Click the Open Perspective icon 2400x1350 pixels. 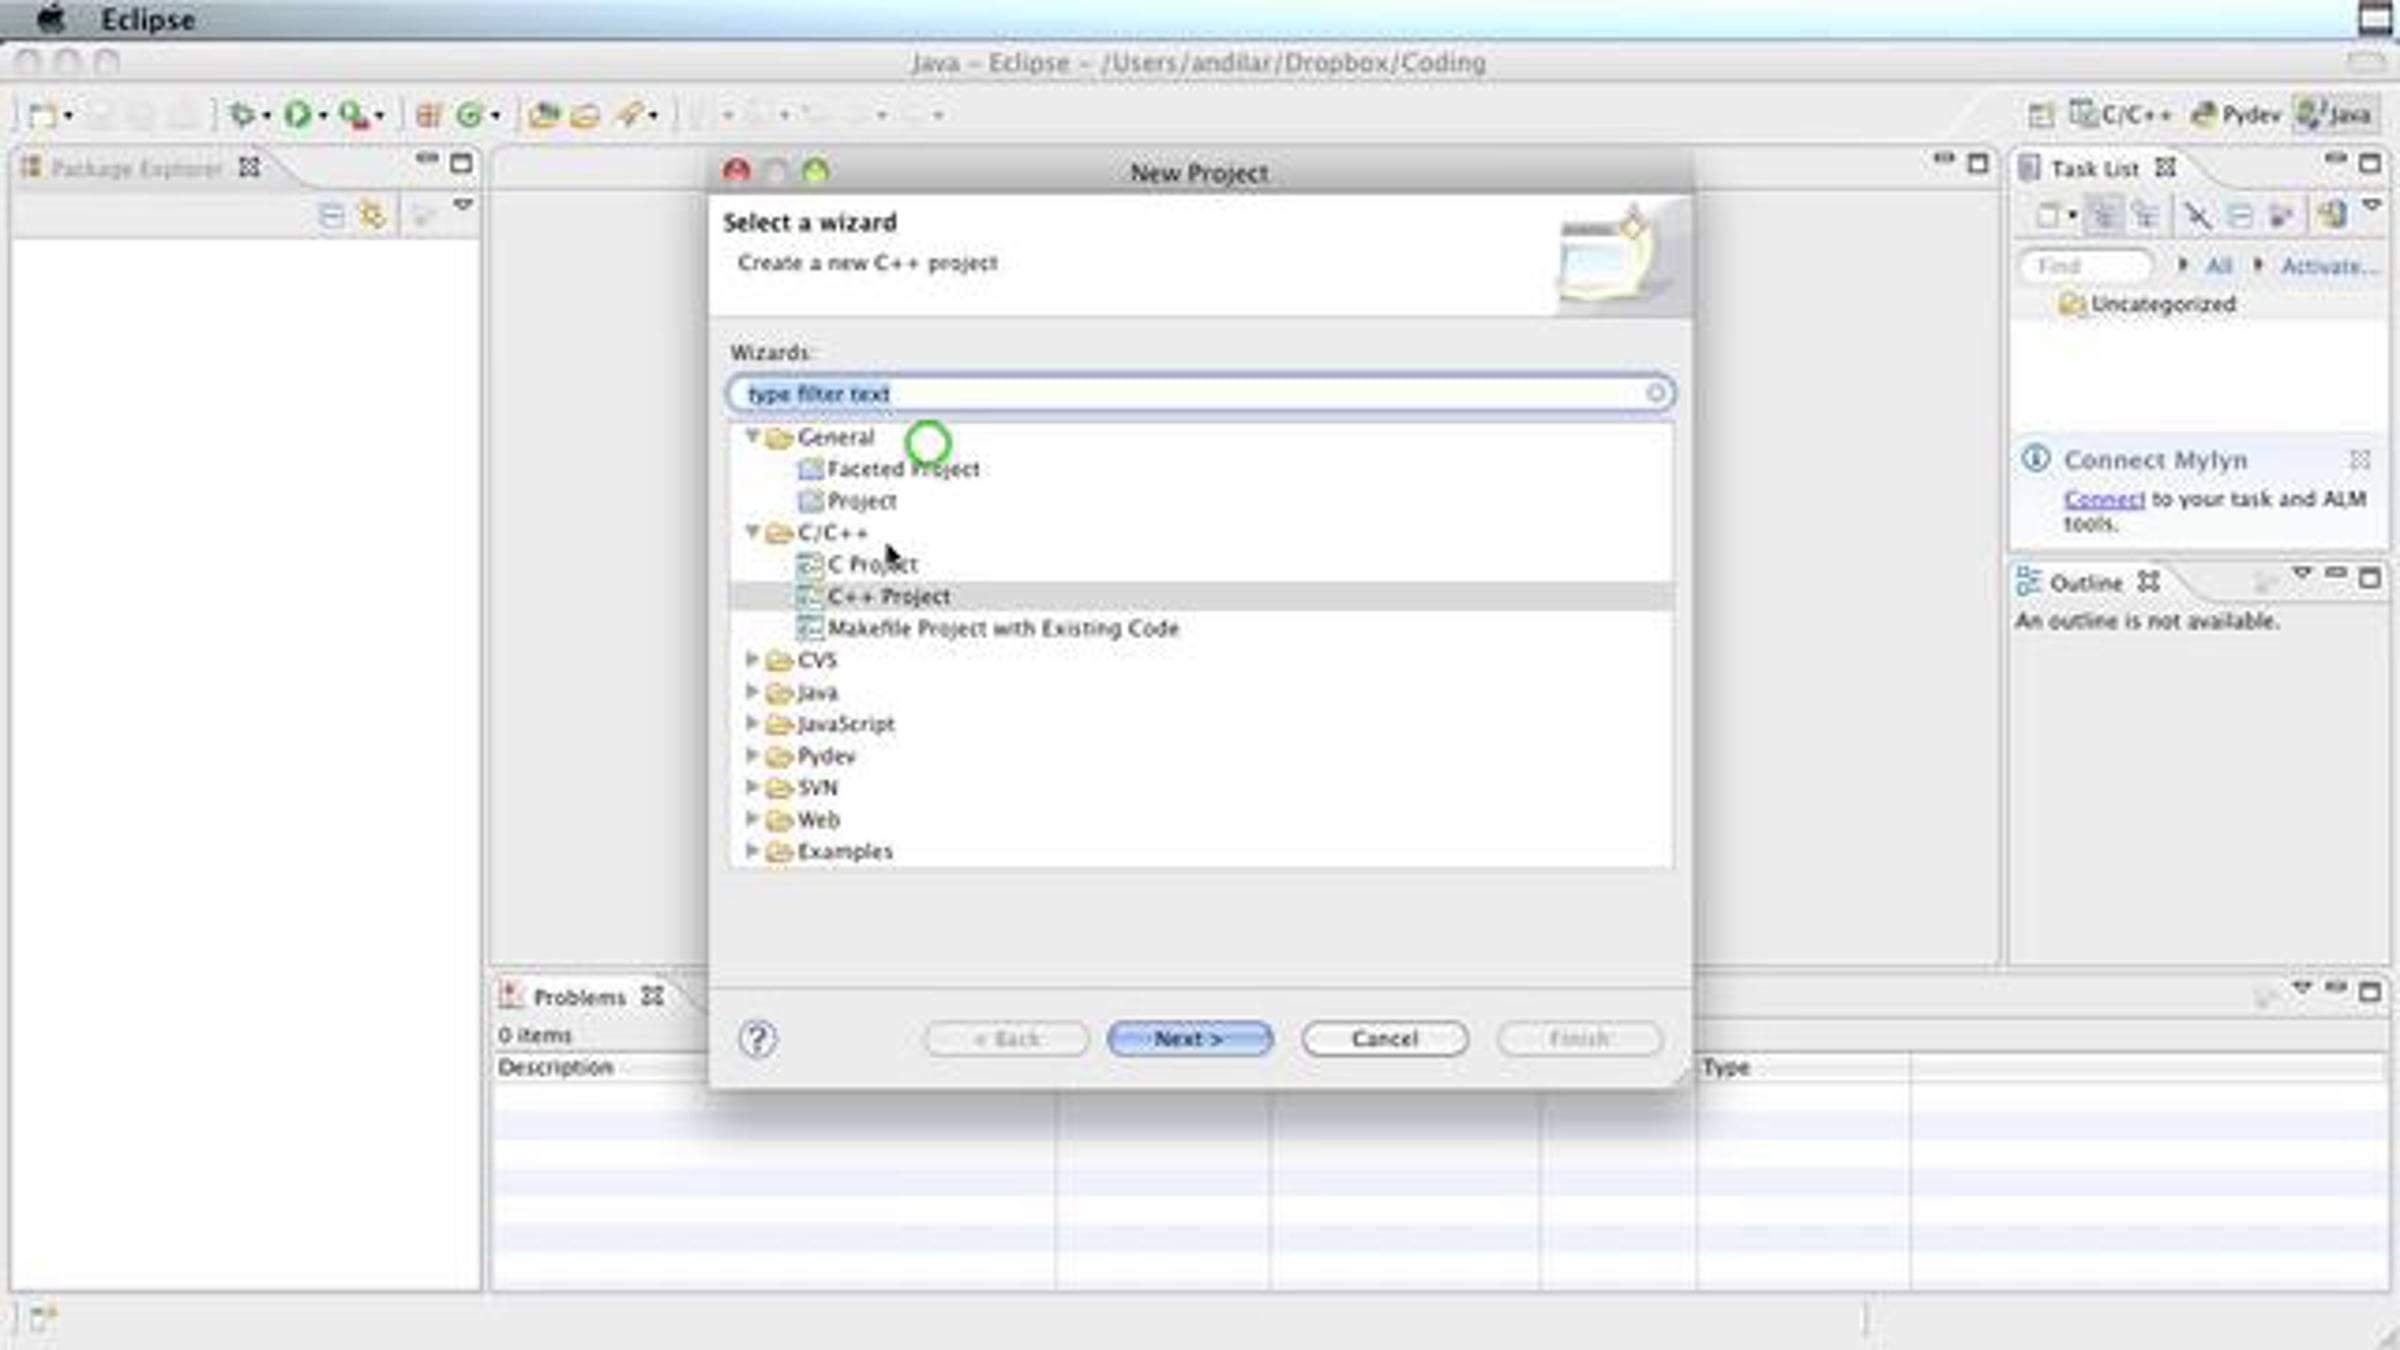click(x=2040, y=115)
